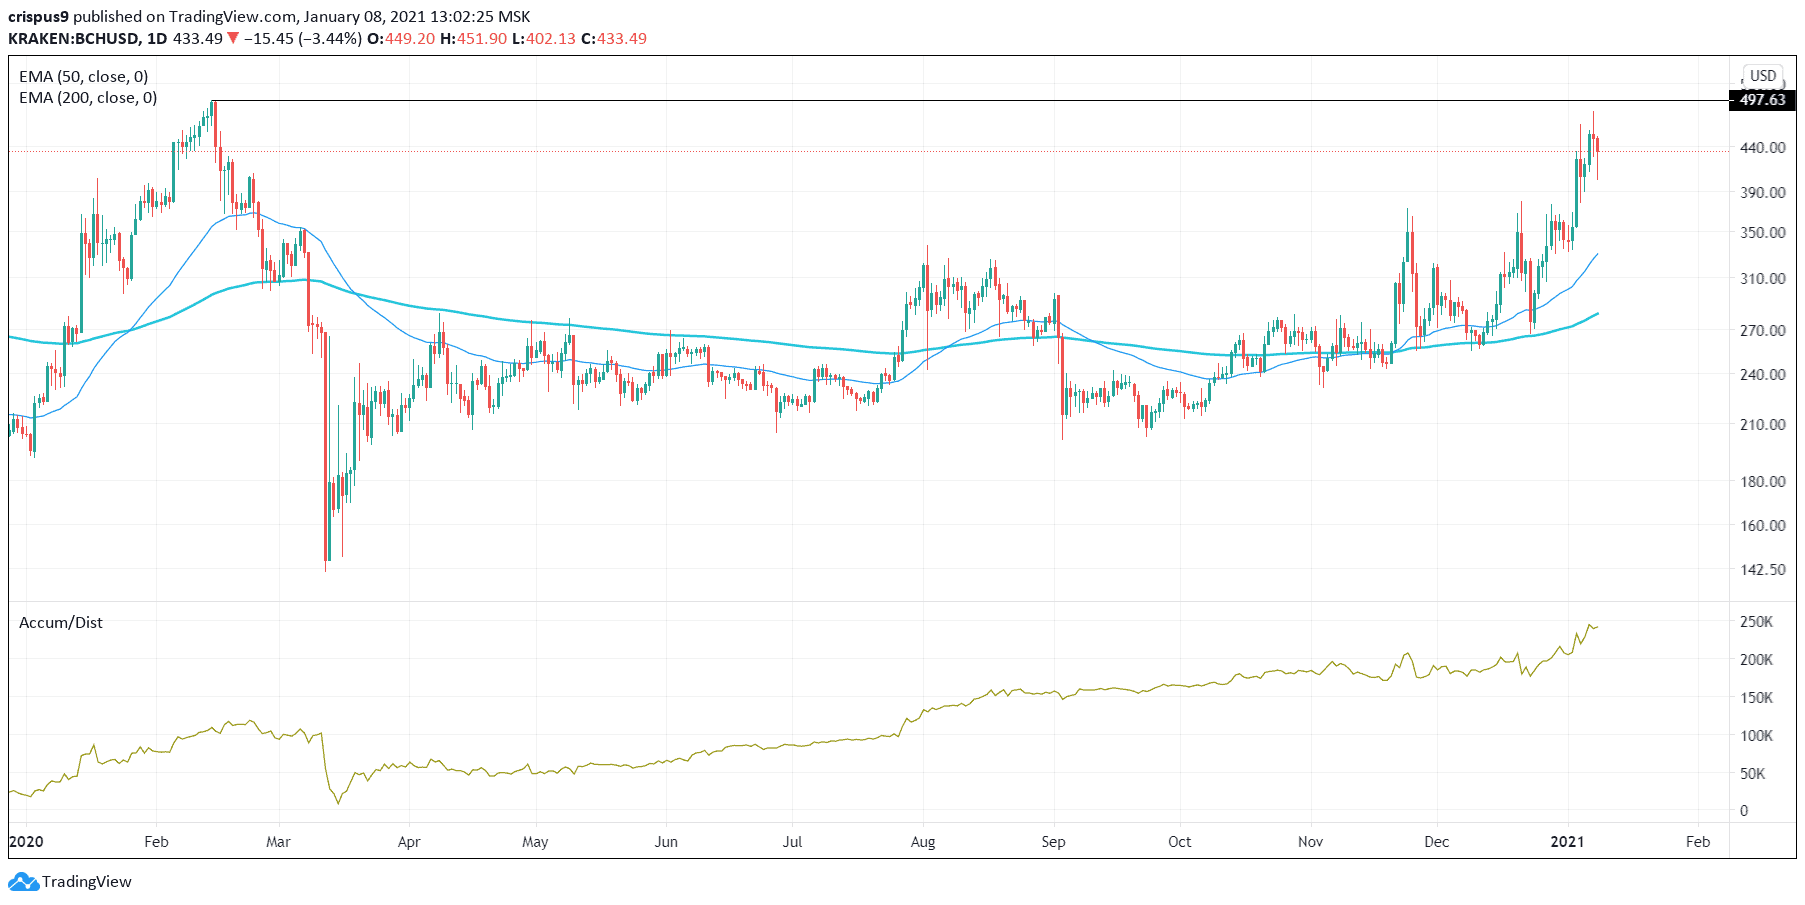Click the crispus9 author name
Screen dimensions: 1805x905
(38, 17)
